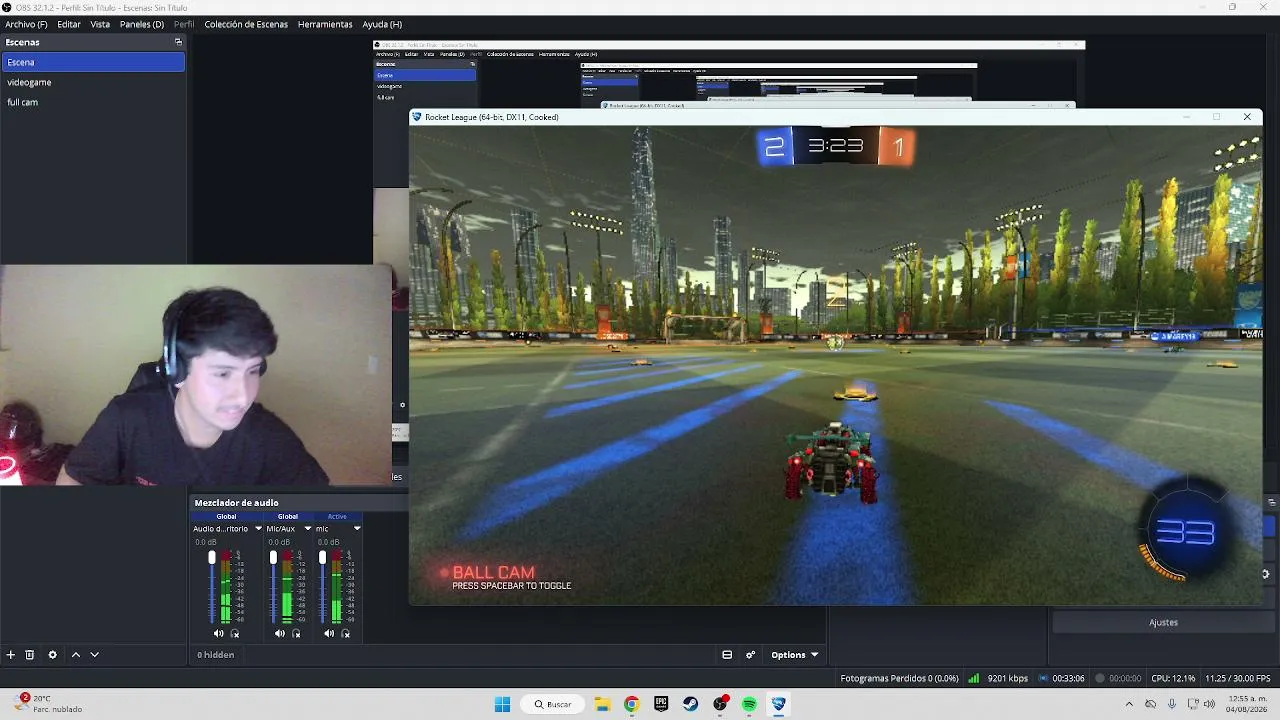Switch to Rocket League in the taskbar

pos(778,704)
